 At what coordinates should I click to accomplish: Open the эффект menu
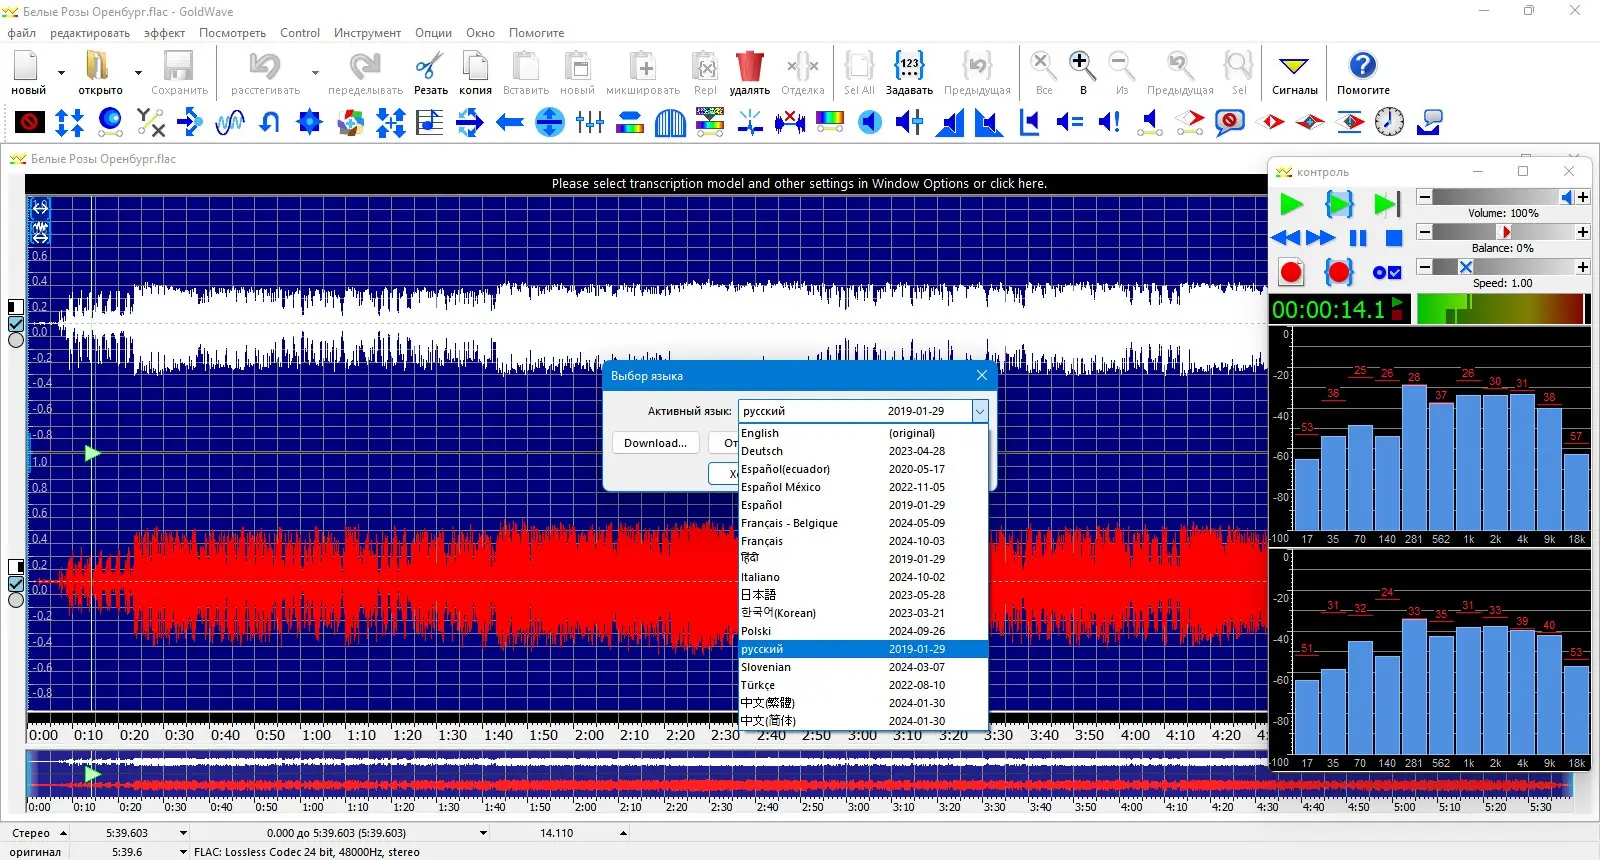point(164,33)
